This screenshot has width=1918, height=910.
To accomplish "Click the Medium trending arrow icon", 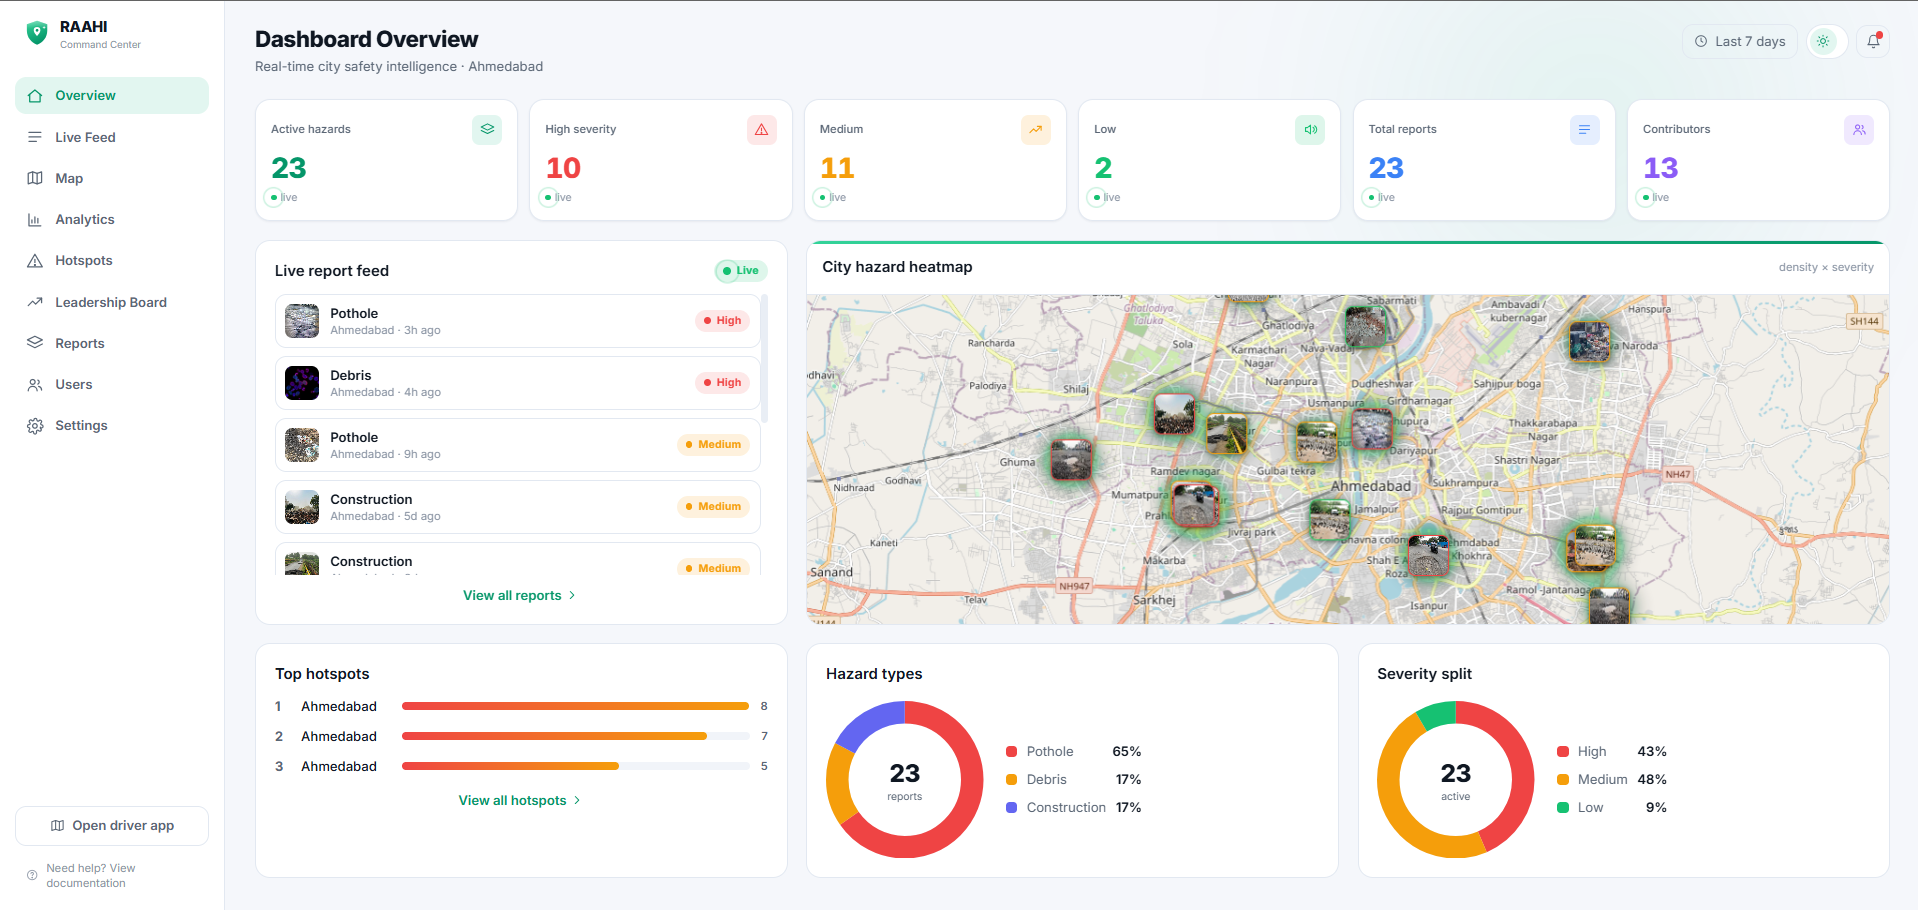I will pyautogui.click(x=1035, y=130).
